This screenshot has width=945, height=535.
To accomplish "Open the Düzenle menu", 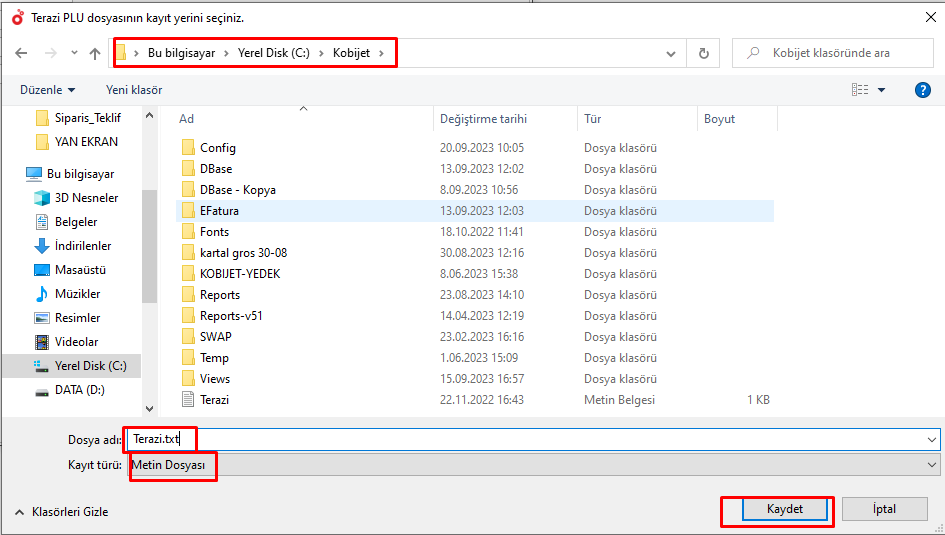I will (x=48, y=90).
